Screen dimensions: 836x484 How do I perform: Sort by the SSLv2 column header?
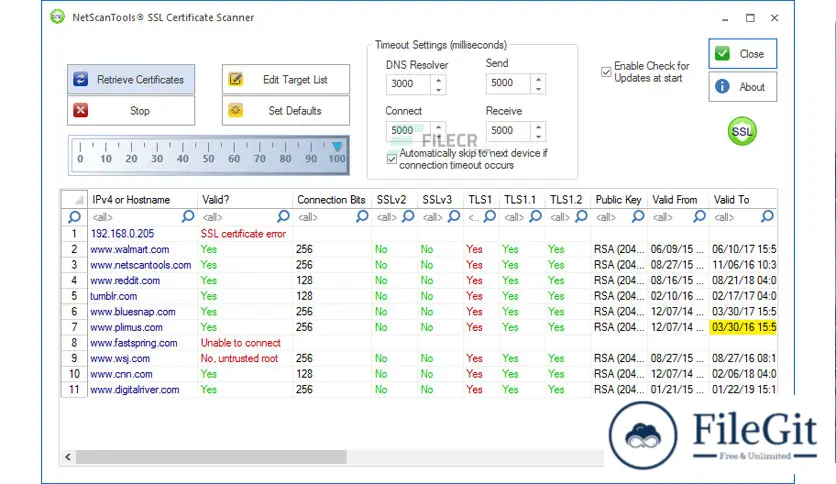(x=395, y=199)
